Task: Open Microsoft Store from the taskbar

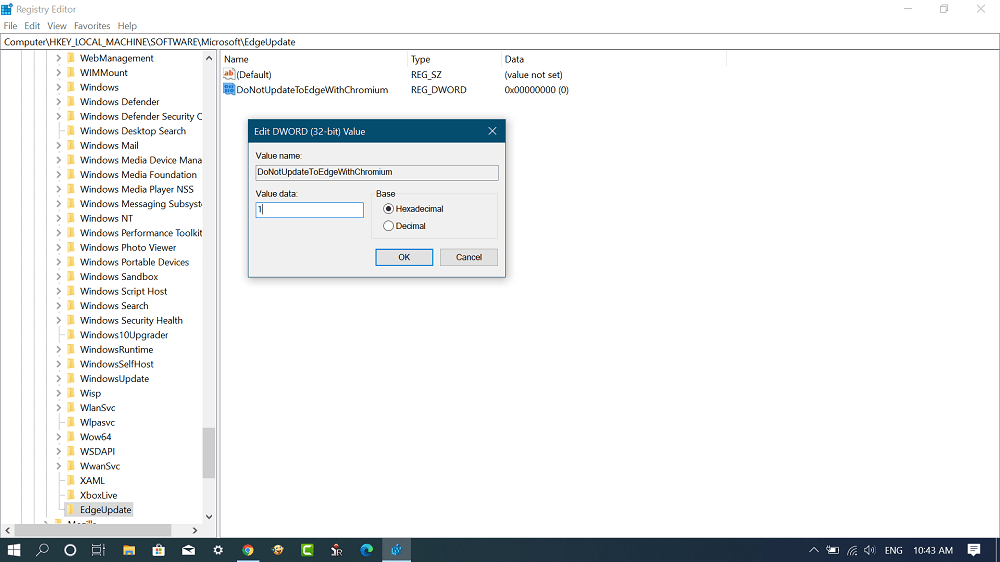Action: (x=158, y=550)
